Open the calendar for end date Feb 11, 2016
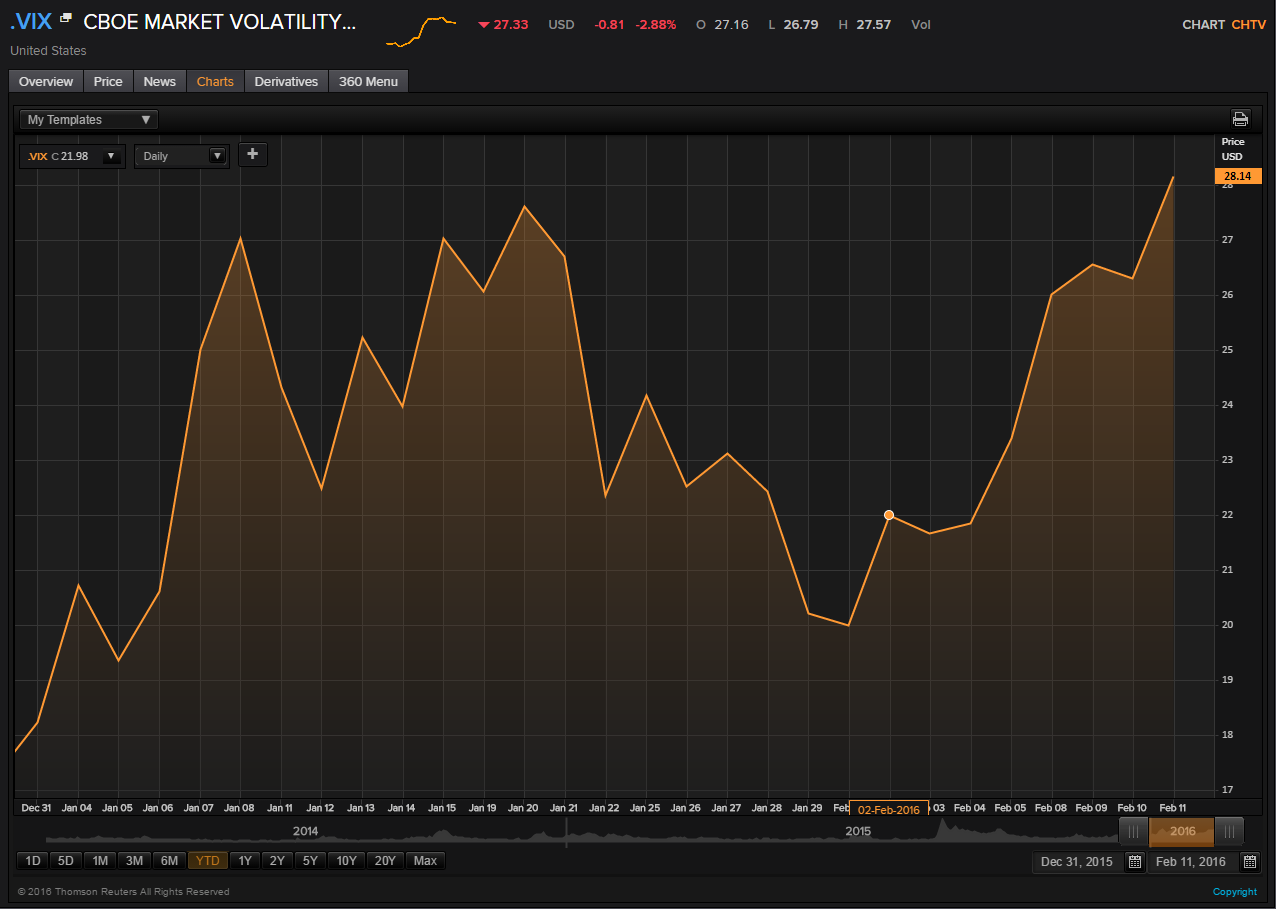 pos(1250,861)
